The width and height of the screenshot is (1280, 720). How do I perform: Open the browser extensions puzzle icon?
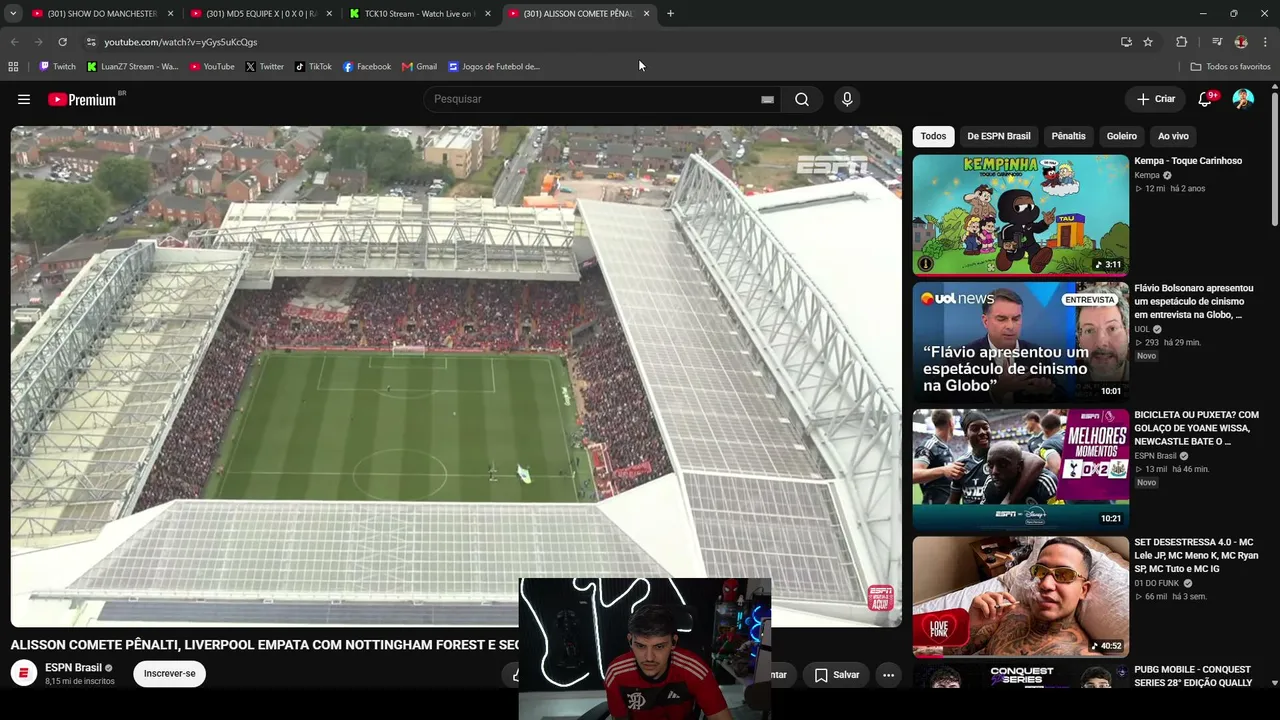(x=1181, y=42)
